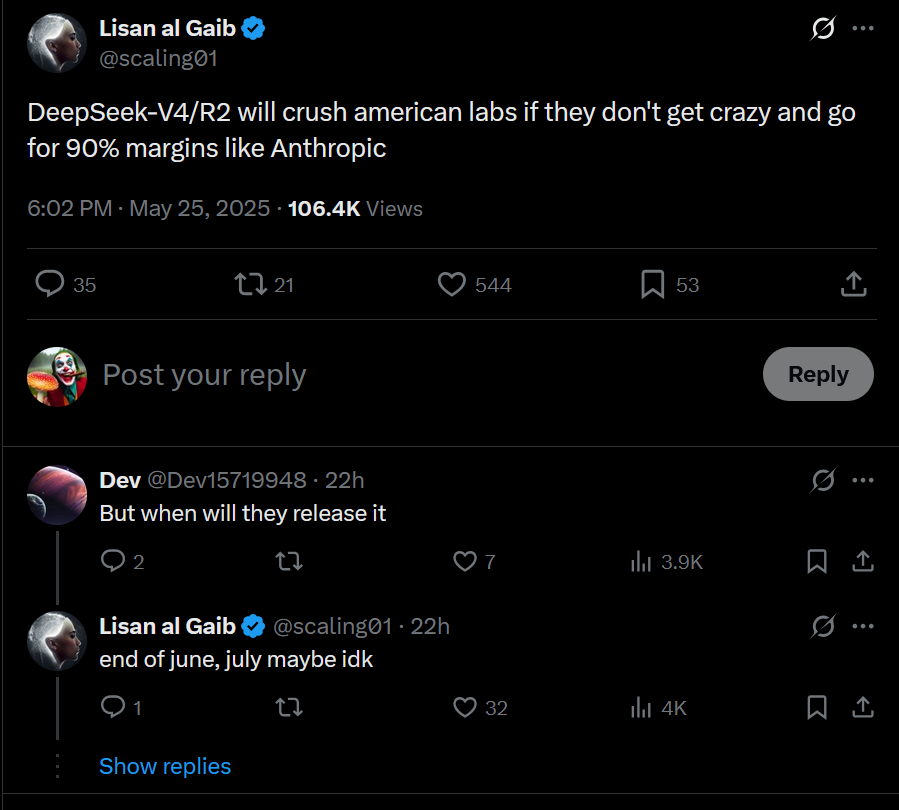Repost the main tweet with 21 reposts

pos(249,285)
